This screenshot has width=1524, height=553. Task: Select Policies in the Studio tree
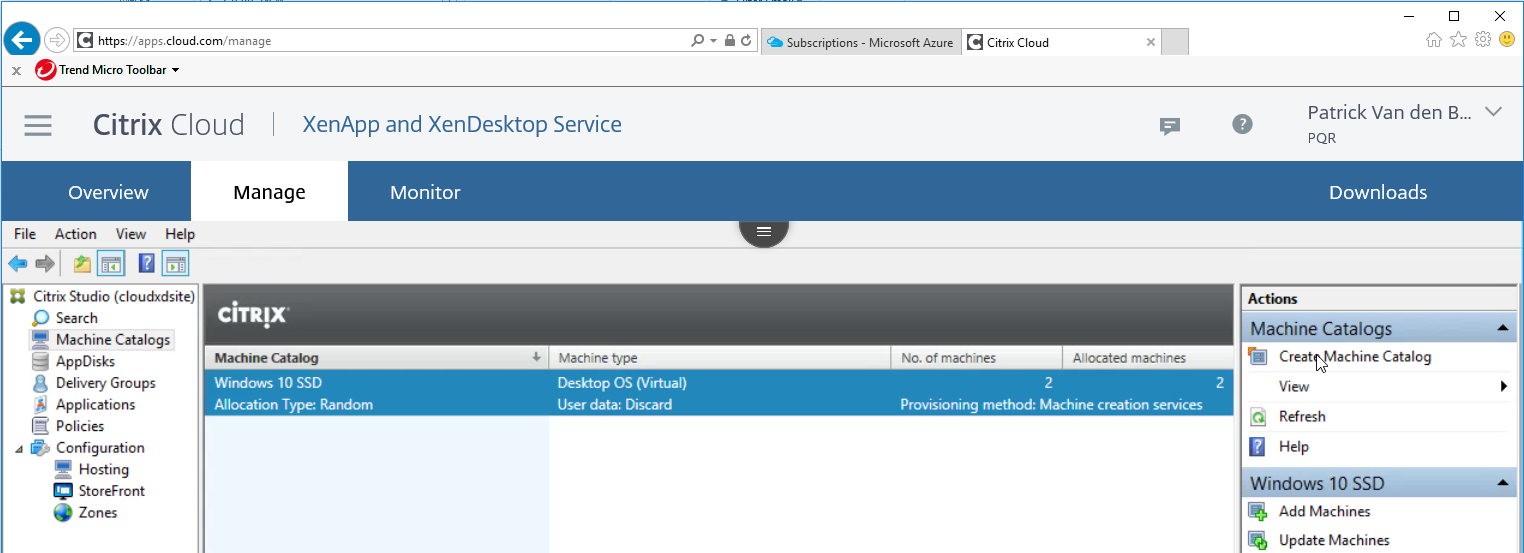pos(80,426)
